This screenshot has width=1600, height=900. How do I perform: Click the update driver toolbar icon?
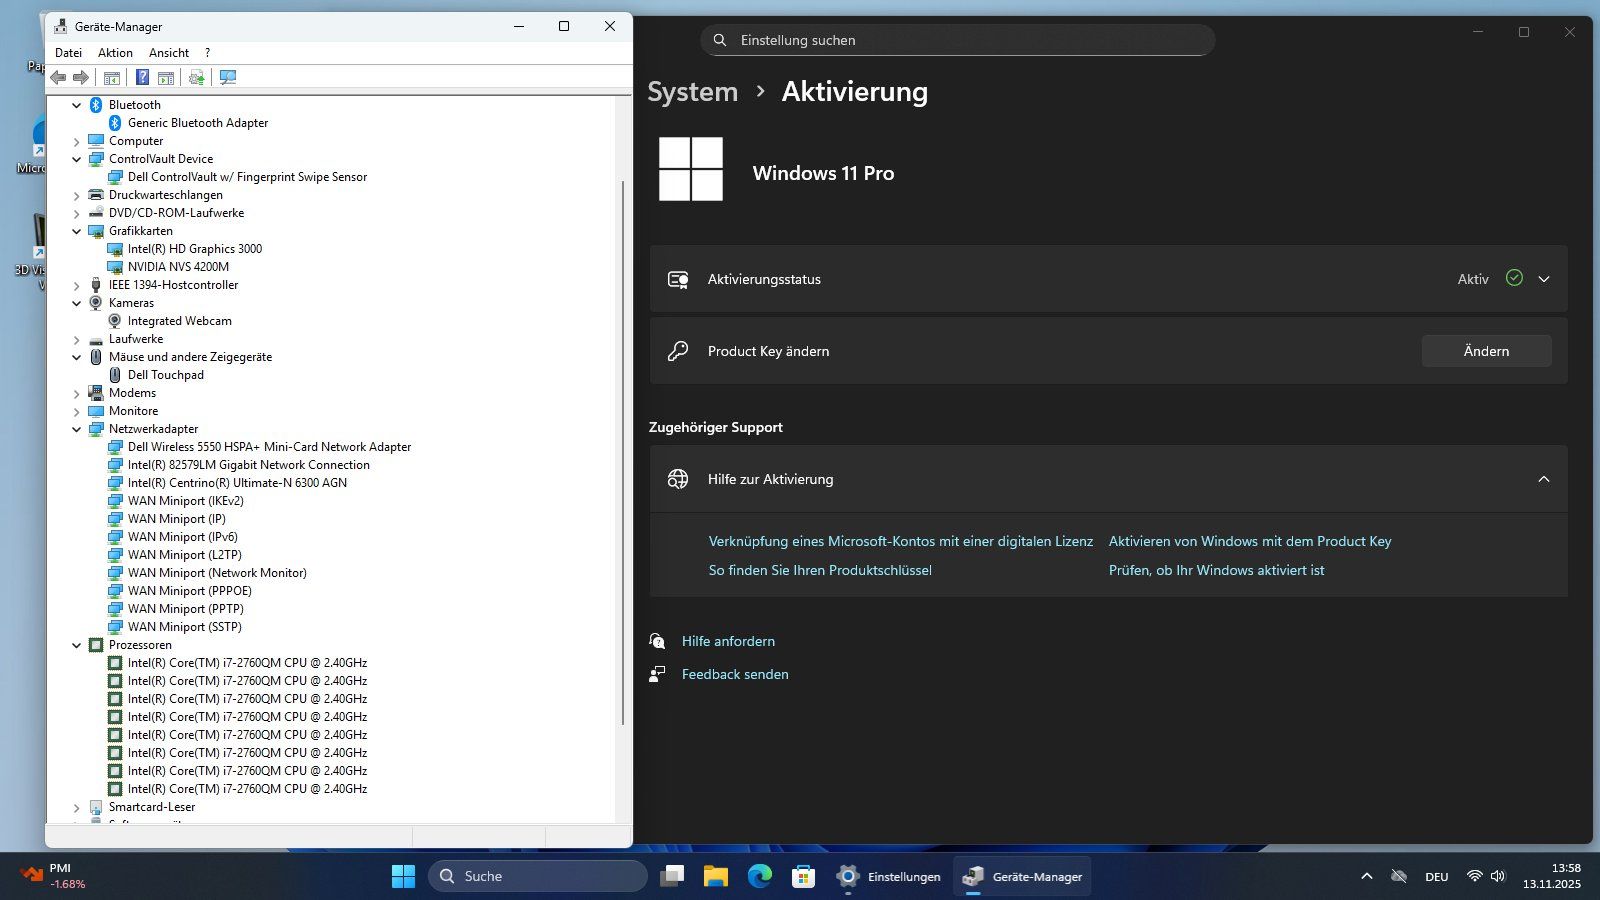pos(197,77)
